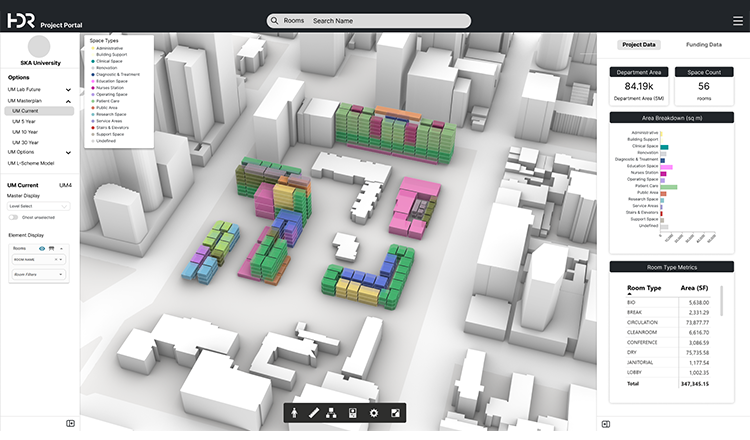Open the UM L-Scheme Model link
Screen dimensions: 750x440
click(34, 163)
